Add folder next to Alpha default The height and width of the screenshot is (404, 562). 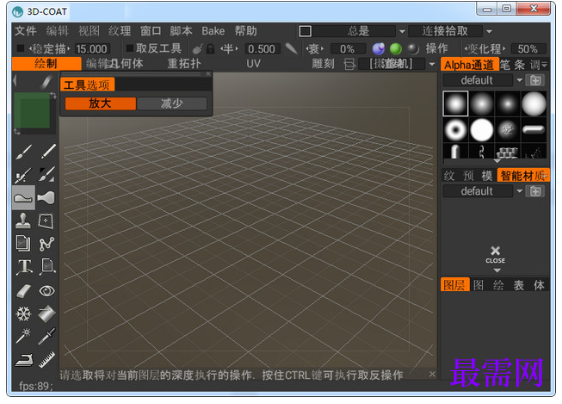click(x=535, y=80)
